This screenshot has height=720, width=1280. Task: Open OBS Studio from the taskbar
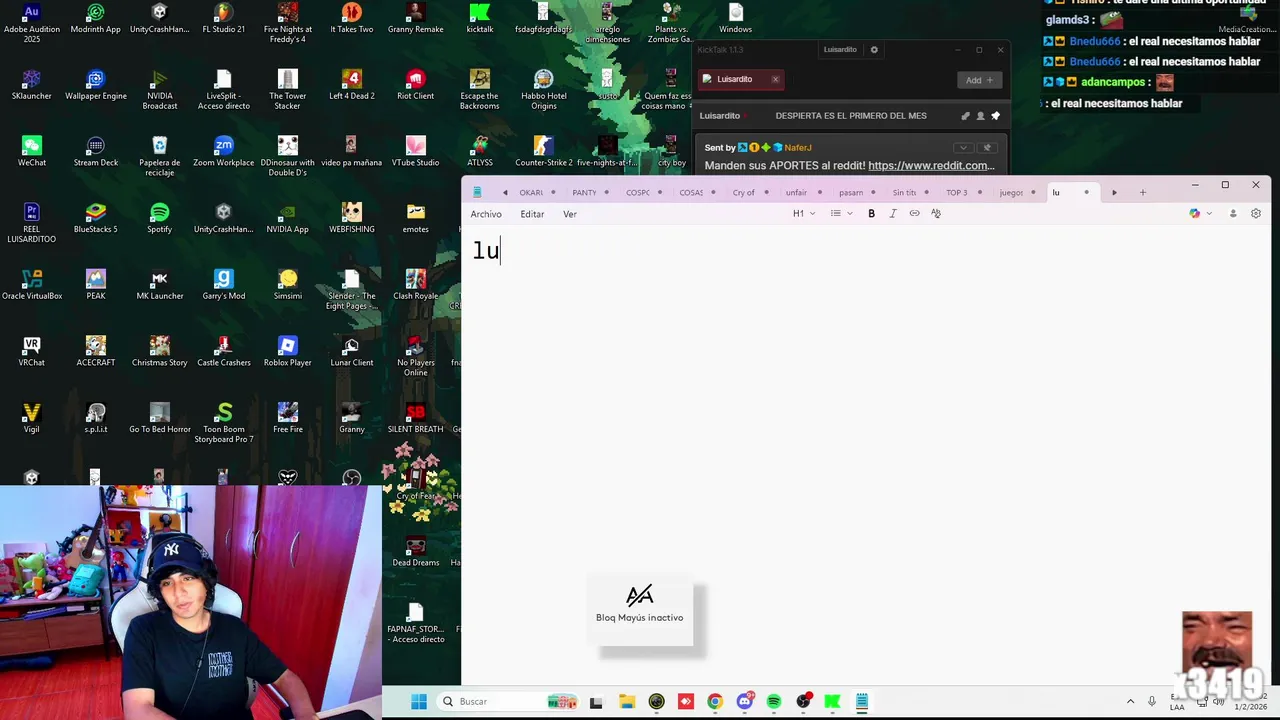coord(803,702)
